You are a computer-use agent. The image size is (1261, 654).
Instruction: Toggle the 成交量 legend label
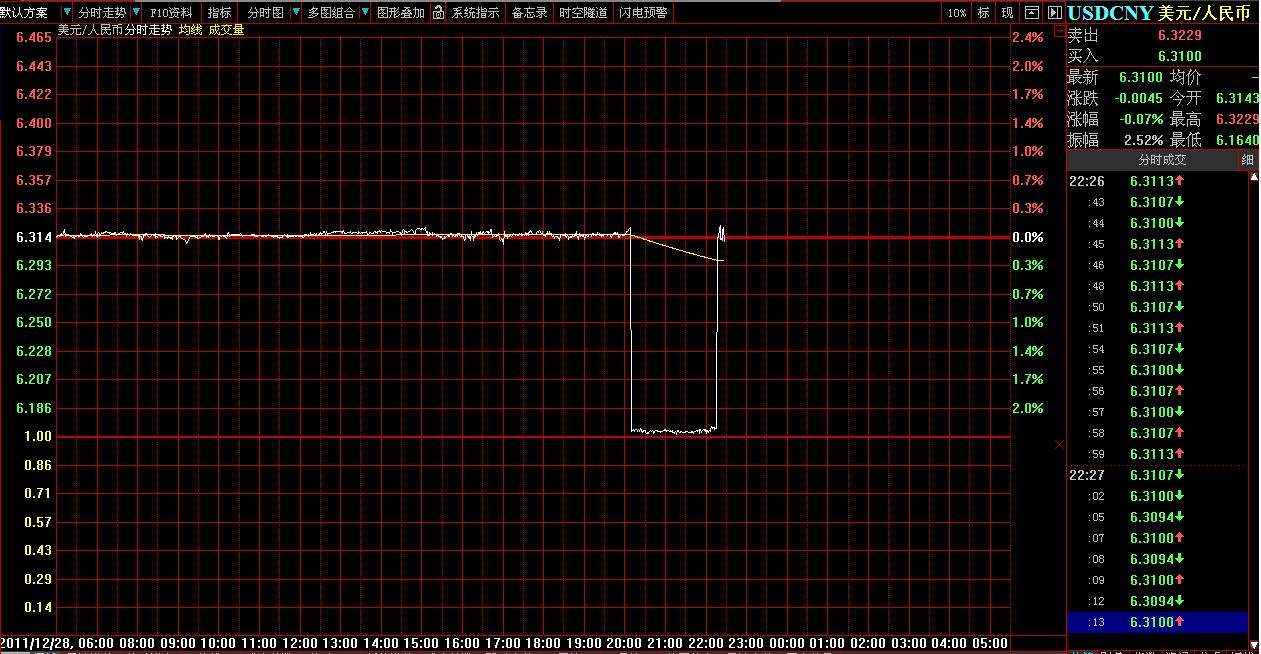click(226, 30)
